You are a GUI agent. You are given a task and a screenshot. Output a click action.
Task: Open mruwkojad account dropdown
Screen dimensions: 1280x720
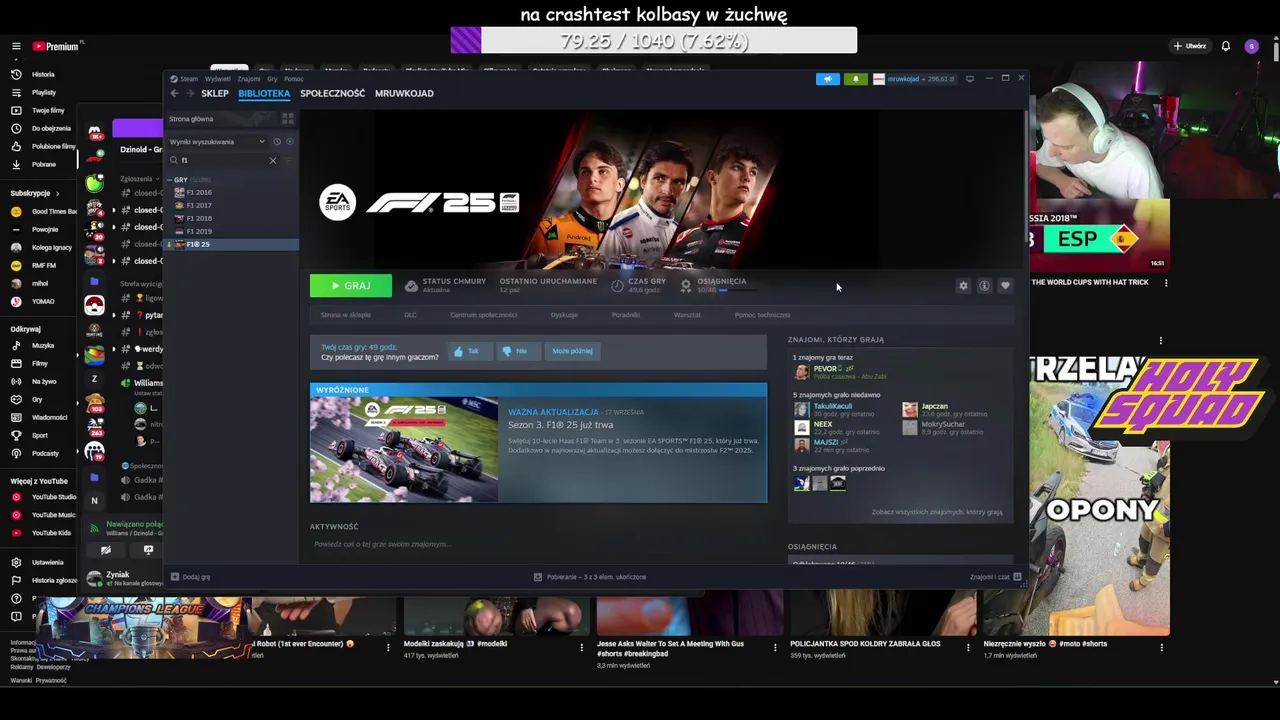click(x=914, y=79)
